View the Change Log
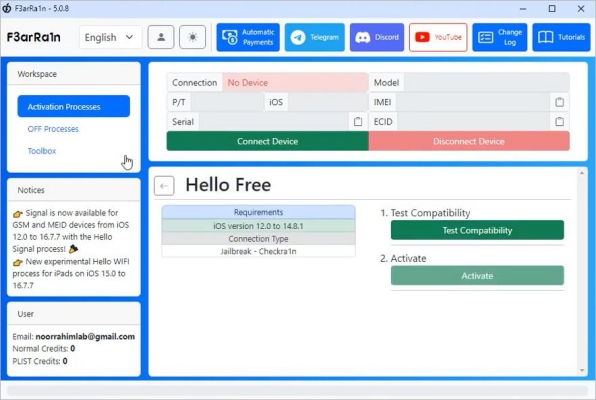 point(499,37)
